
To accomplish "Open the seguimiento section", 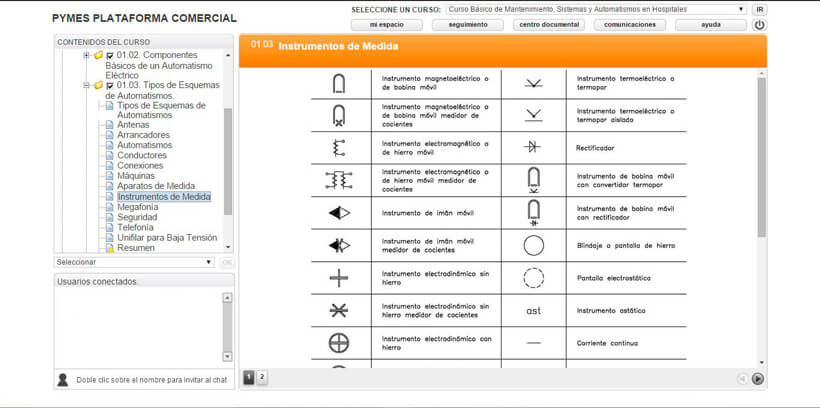I will [468, 25].
